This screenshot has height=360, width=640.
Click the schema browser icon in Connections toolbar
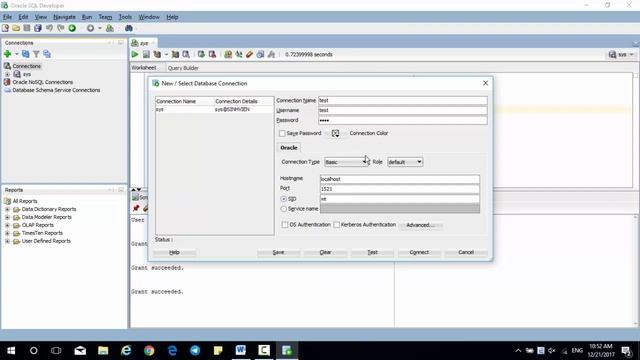[x=47, y=54]
